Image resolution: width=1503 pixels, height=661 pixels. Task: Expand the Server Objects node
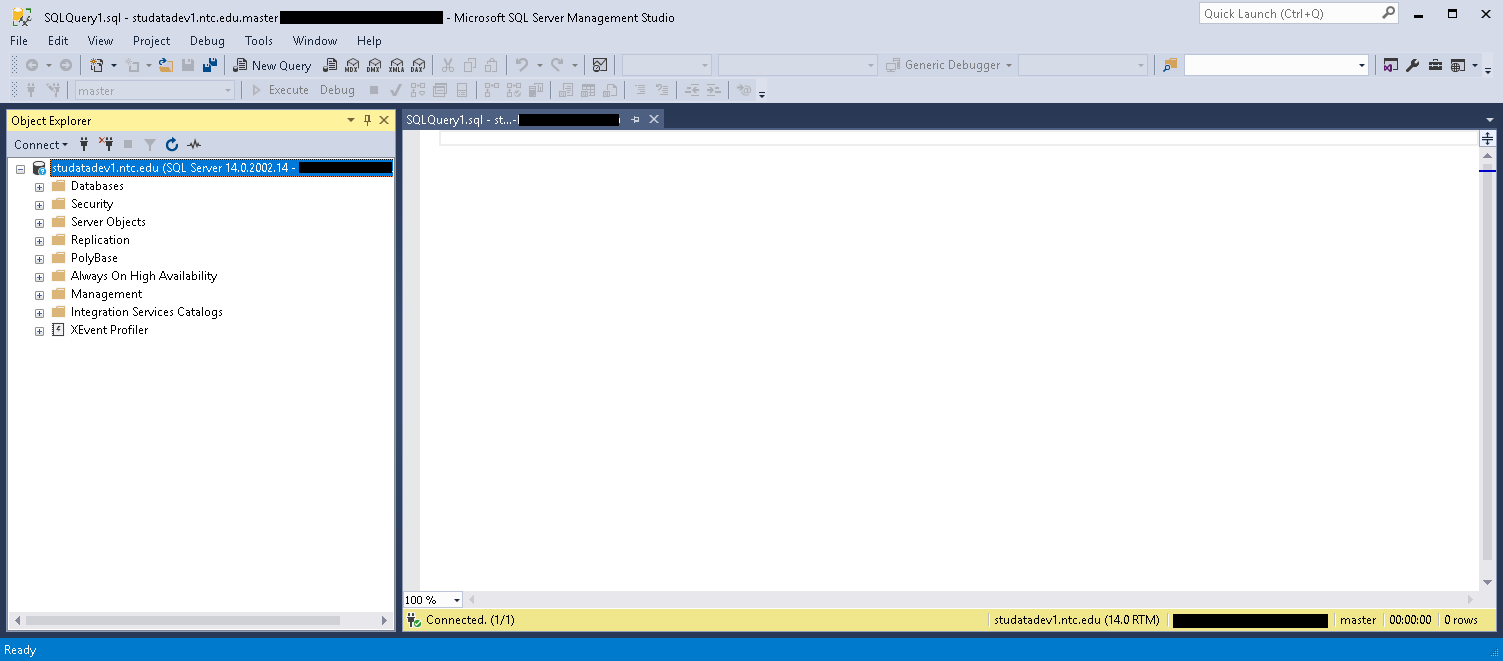click(39, 222)
